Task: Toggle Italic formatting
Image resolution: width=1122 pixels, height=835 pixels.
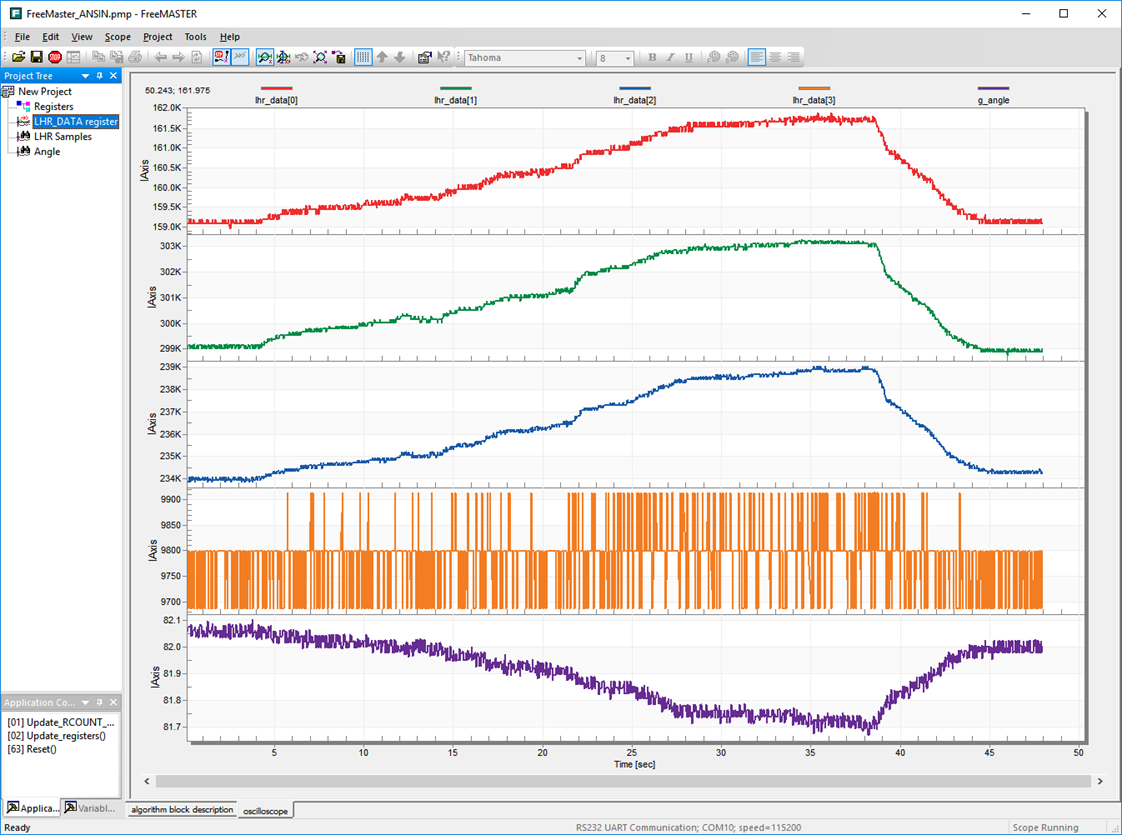Action: tap(670, 57)
